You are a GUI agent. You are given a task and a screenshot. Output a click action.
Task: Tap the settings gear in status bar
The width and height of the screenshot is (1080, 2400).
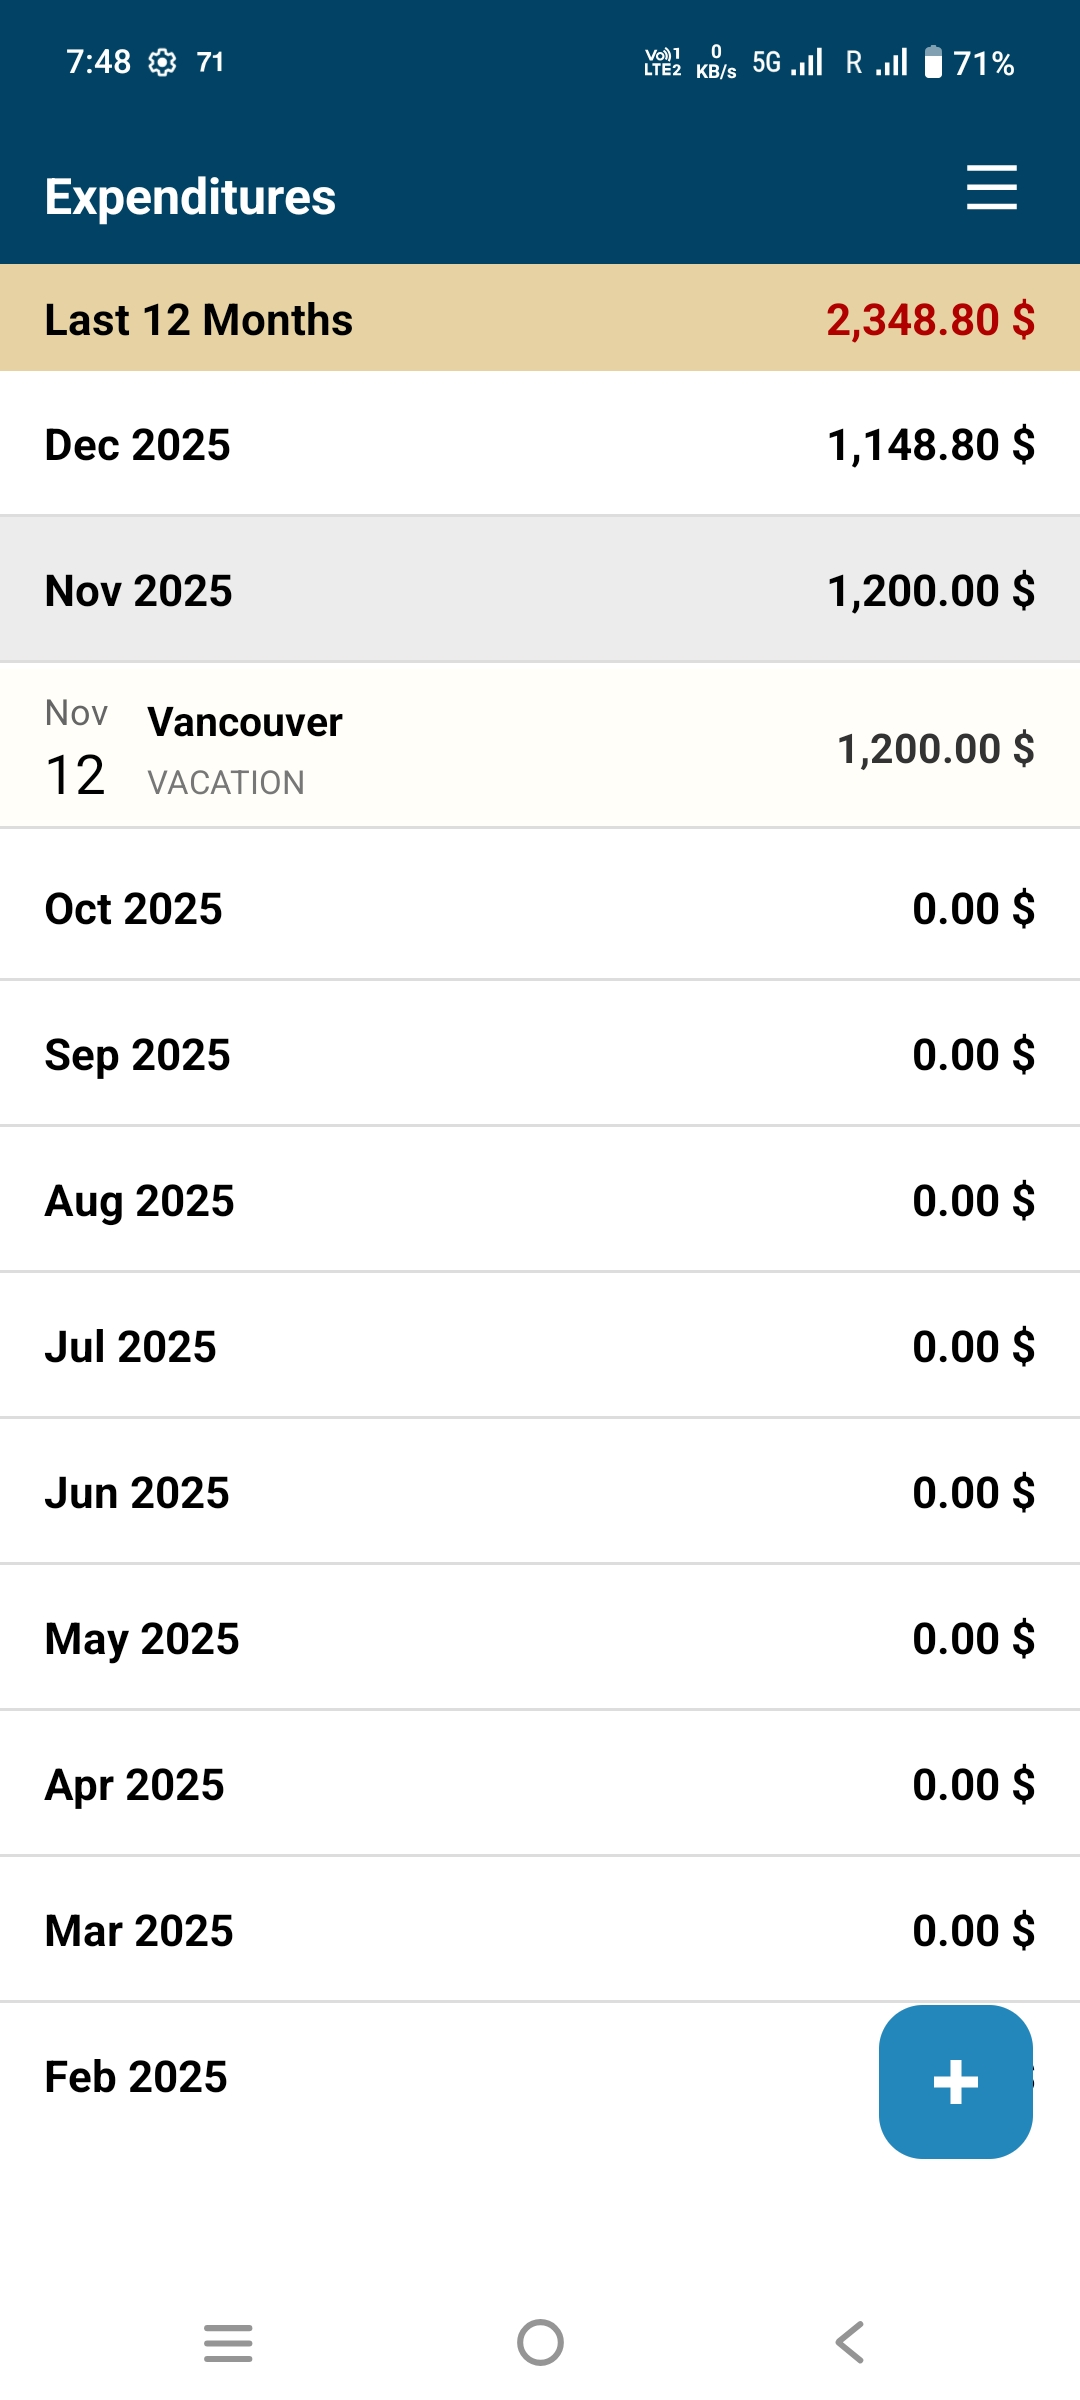(162, 63)
